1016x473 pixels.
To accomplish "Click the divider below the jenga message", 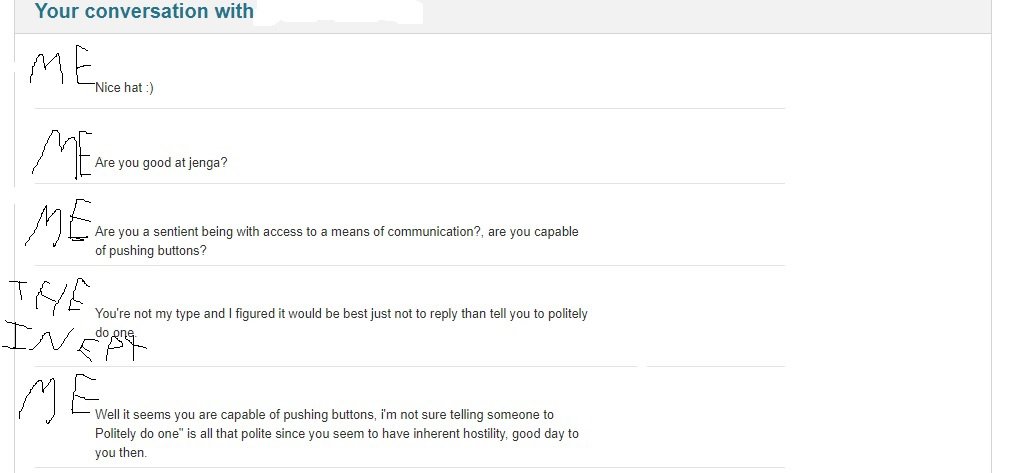I will pos(410,183).
